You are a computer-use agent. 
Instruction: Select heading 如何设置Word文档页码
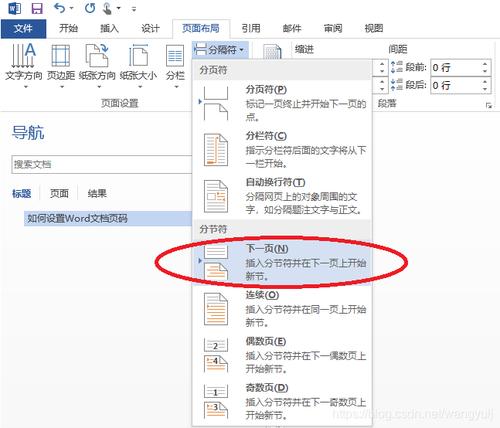coord(108,219)
